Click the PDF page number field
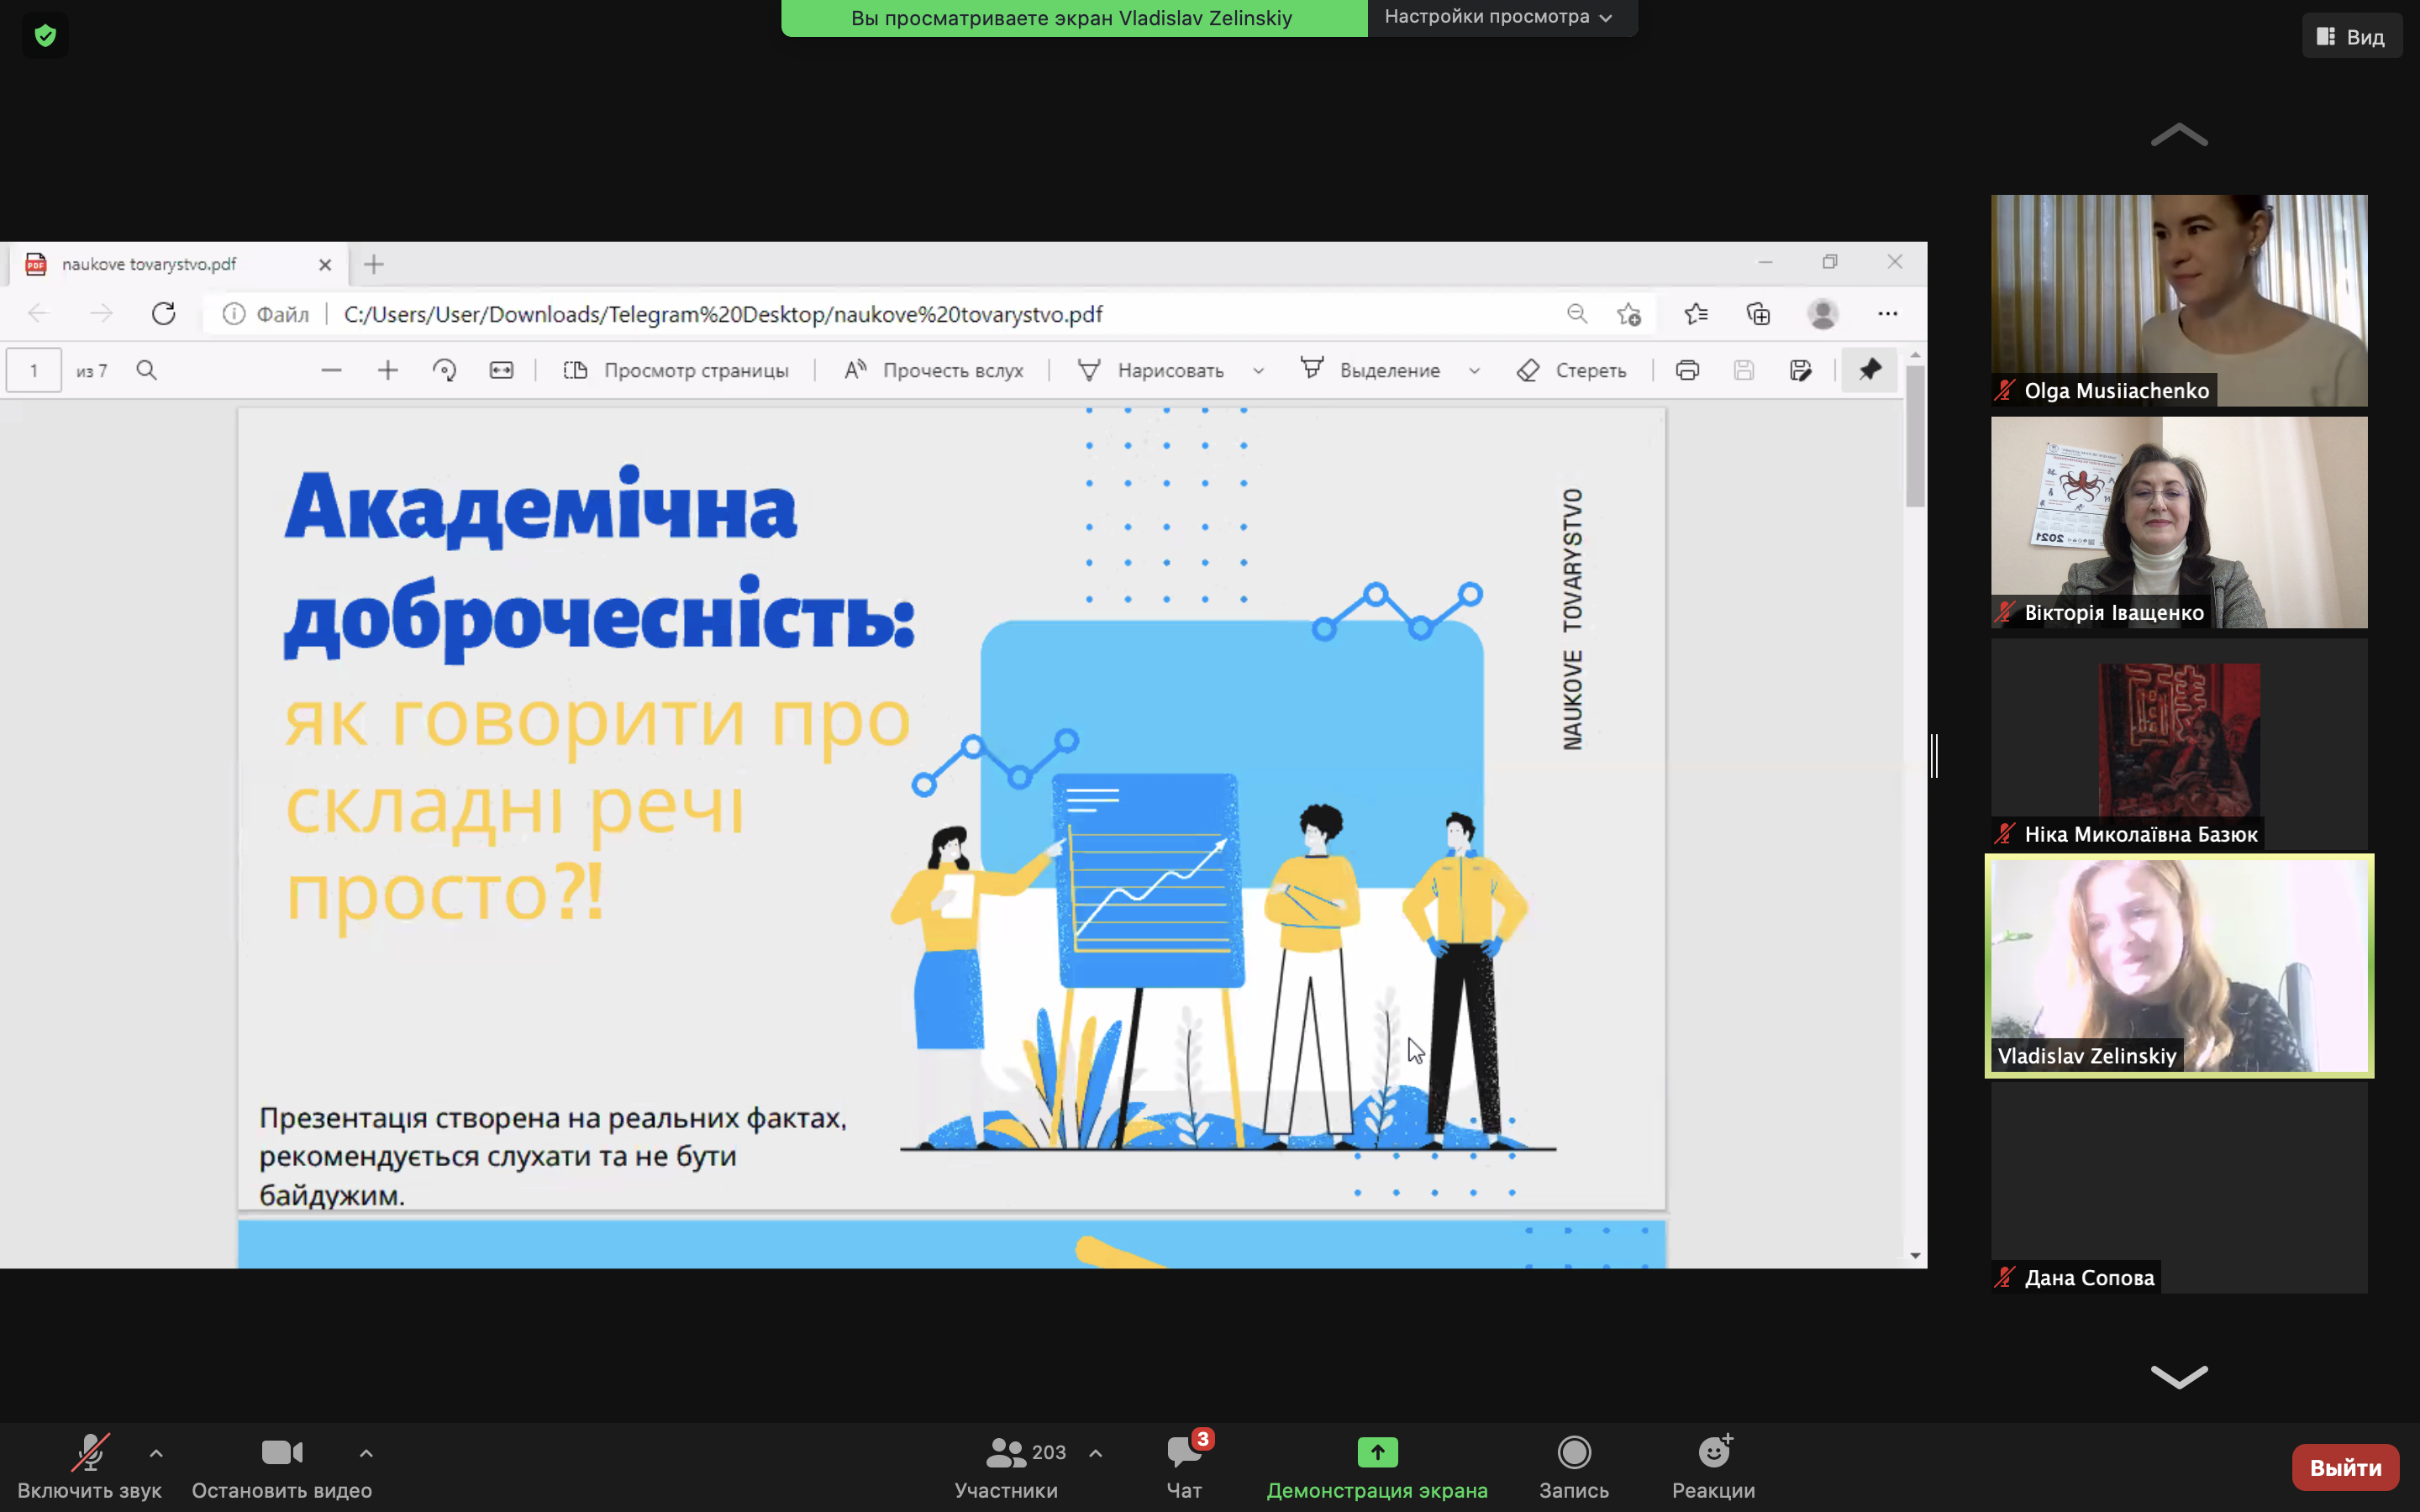The width and height of the screenshot is (2420, 1512). 34,370
